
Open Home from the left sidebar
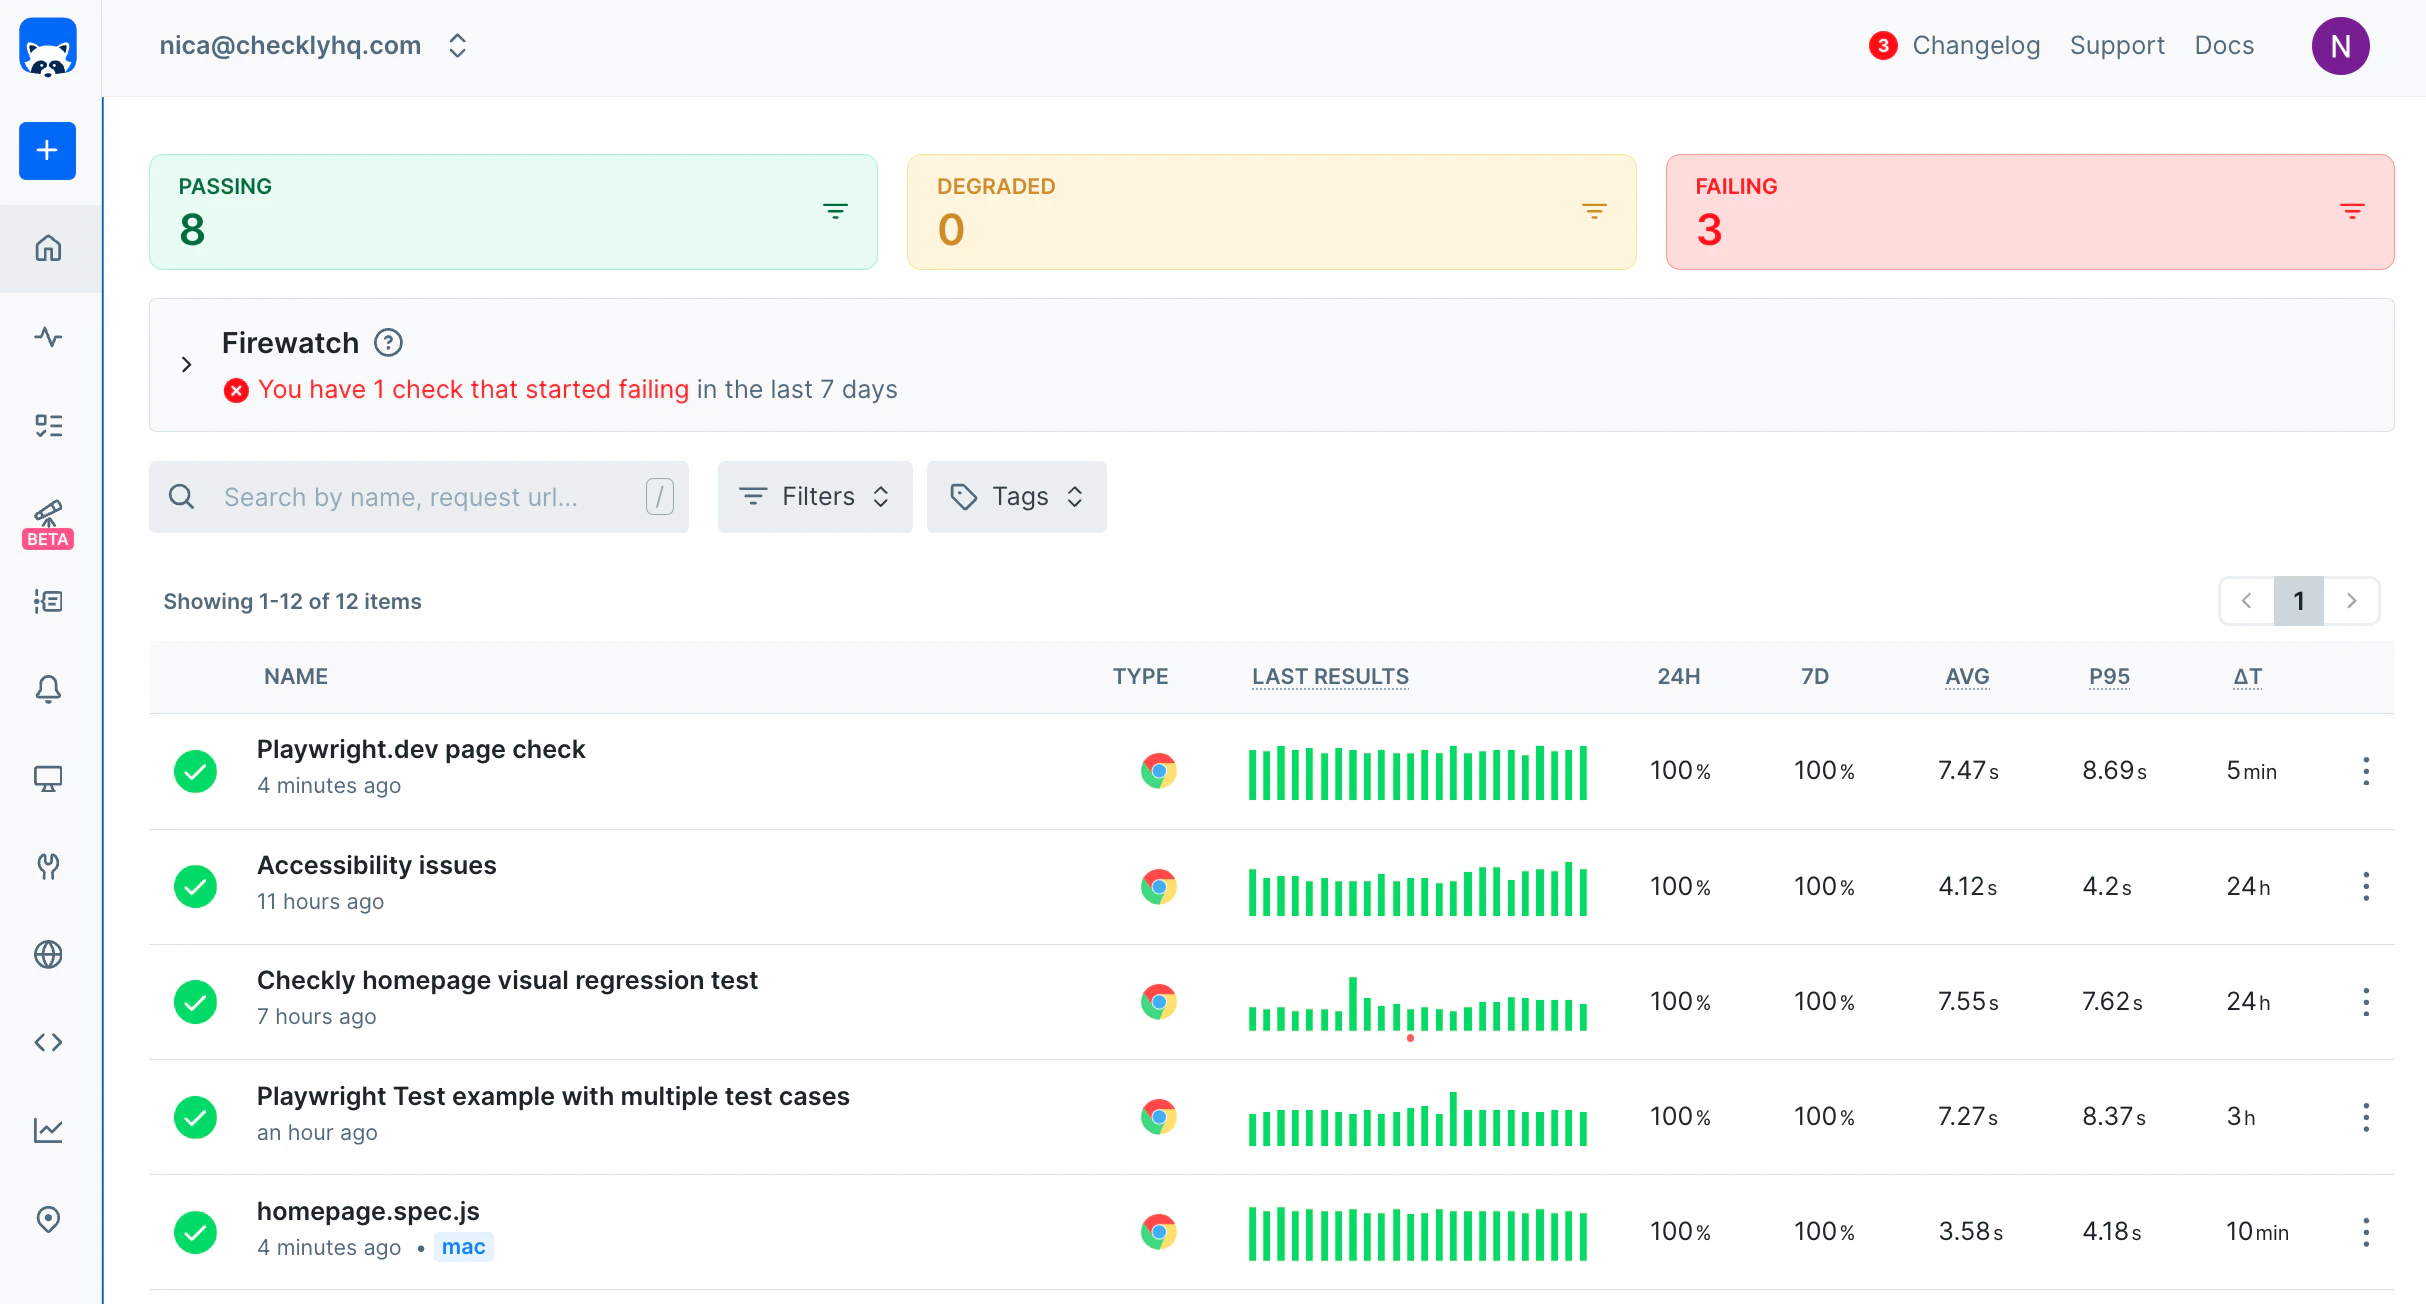coord(48,249)
